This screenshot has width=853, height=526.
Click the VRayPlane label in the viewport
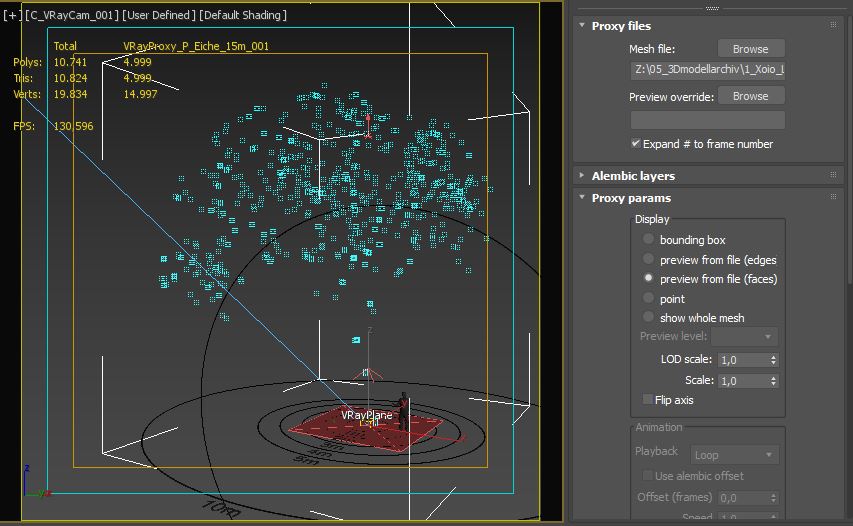[367, 415]
